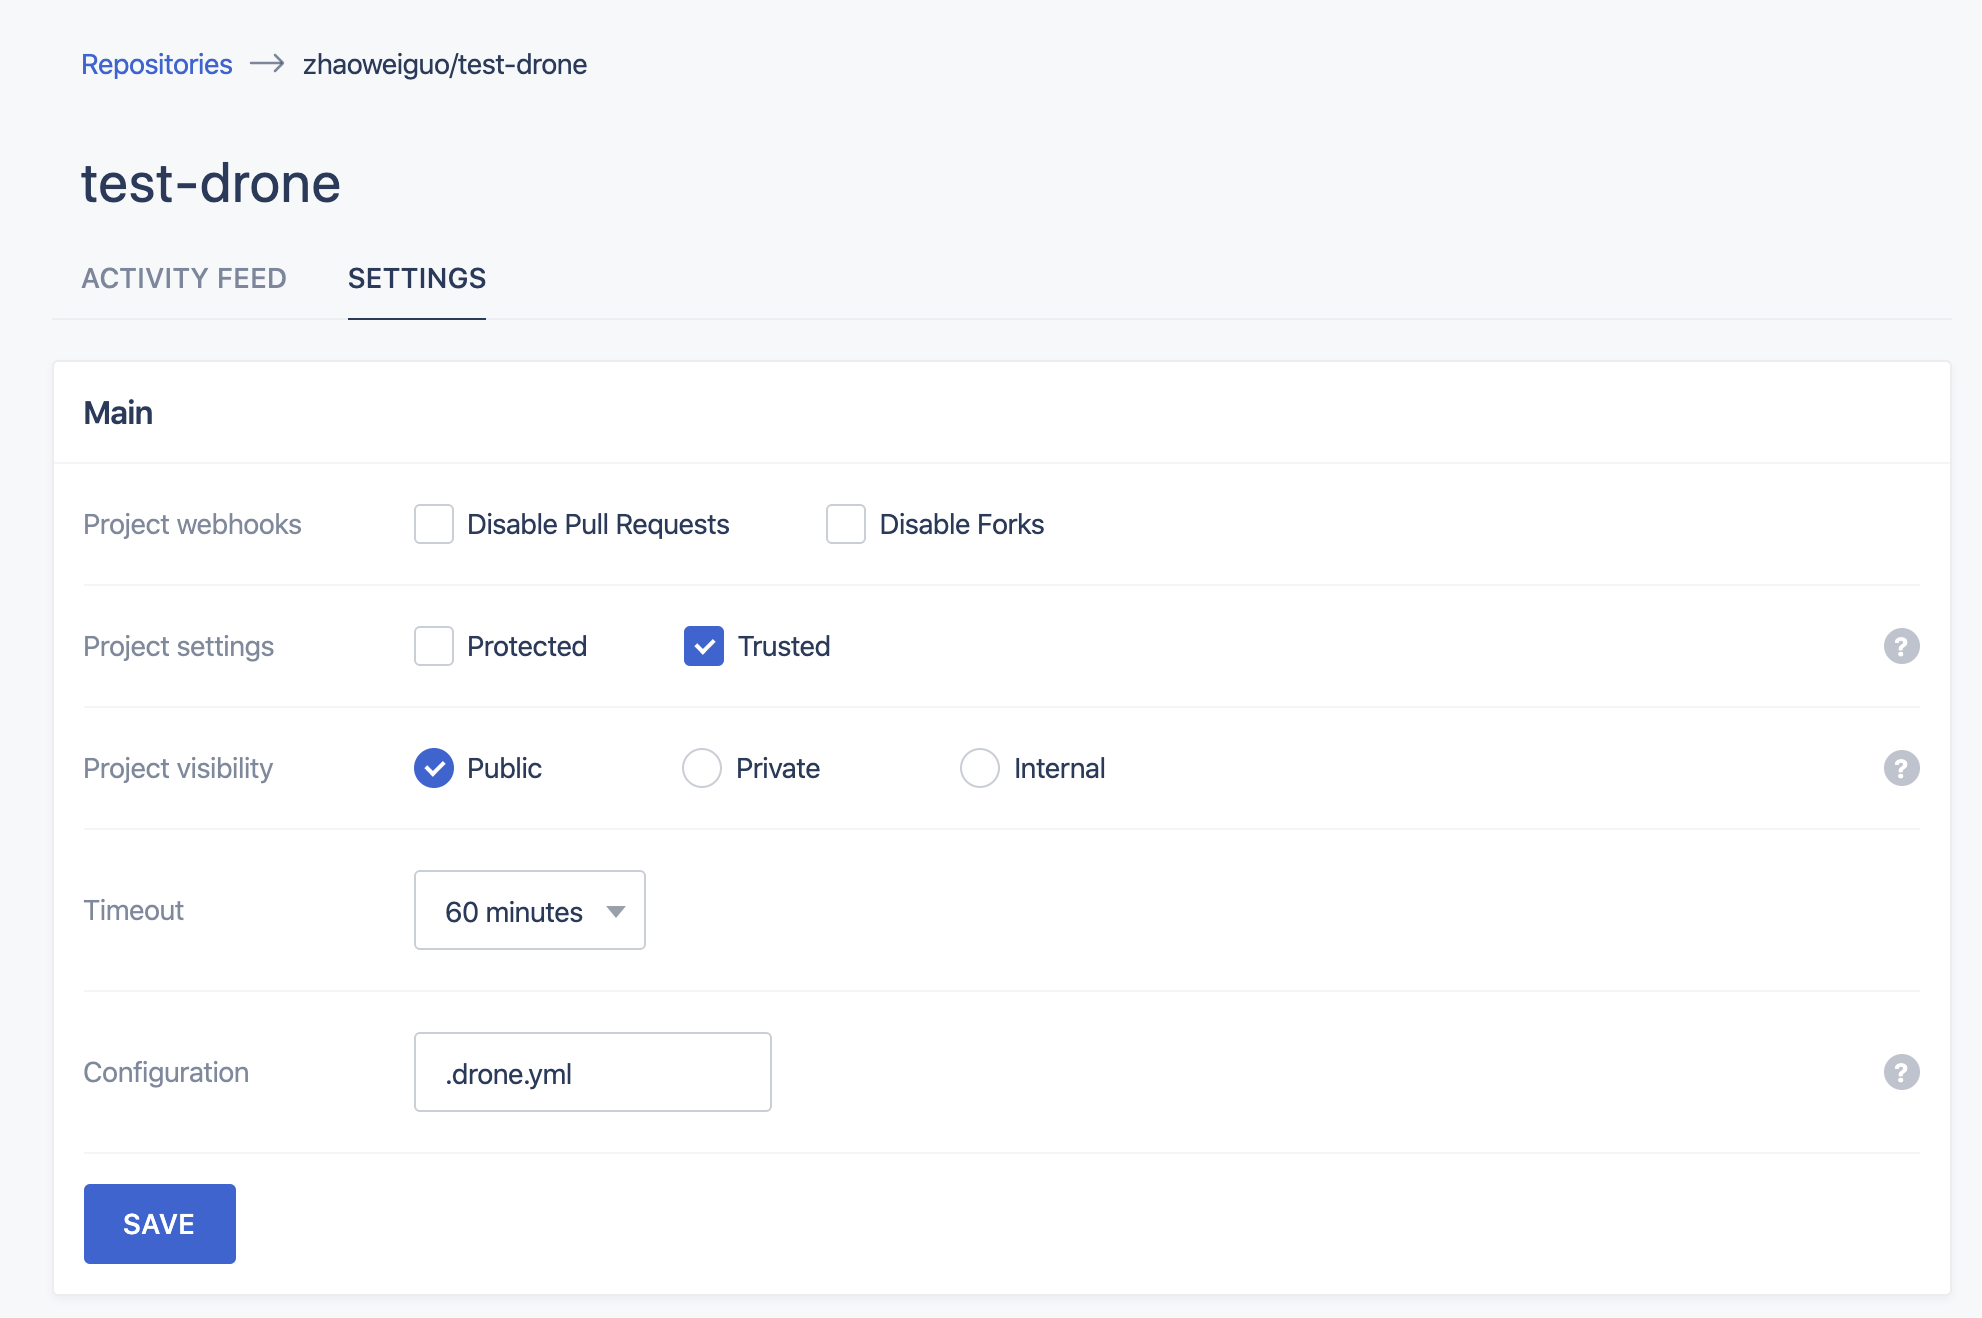This screenshot has height=1318, width=1982.
Task: Click the Timeout dropdown arrow
Action: 616,911
